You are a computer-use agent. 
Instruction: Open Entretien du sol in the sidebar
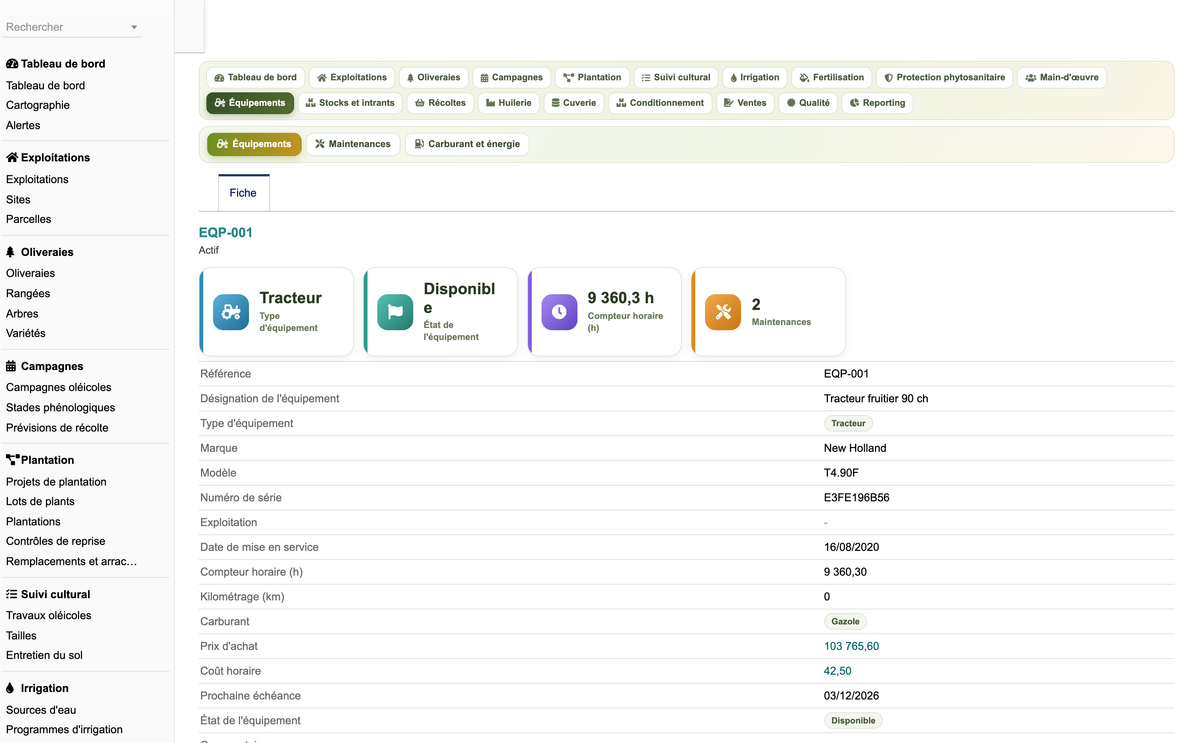[x=44, y=655]
